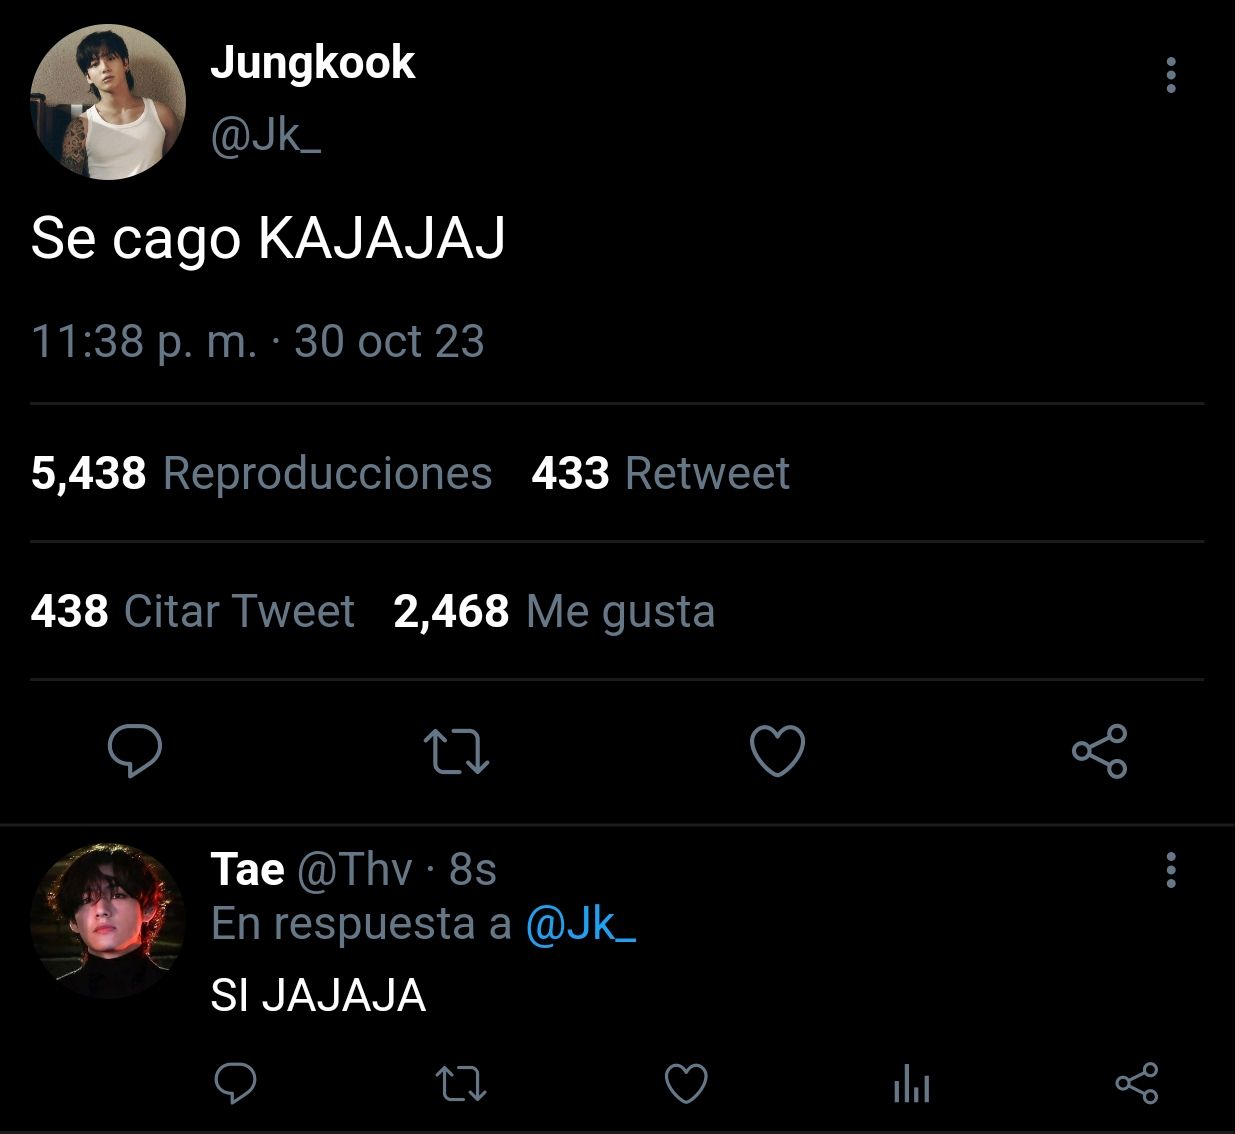
Task: View the 433 Retweet list
Action: [x=660, y=473]
